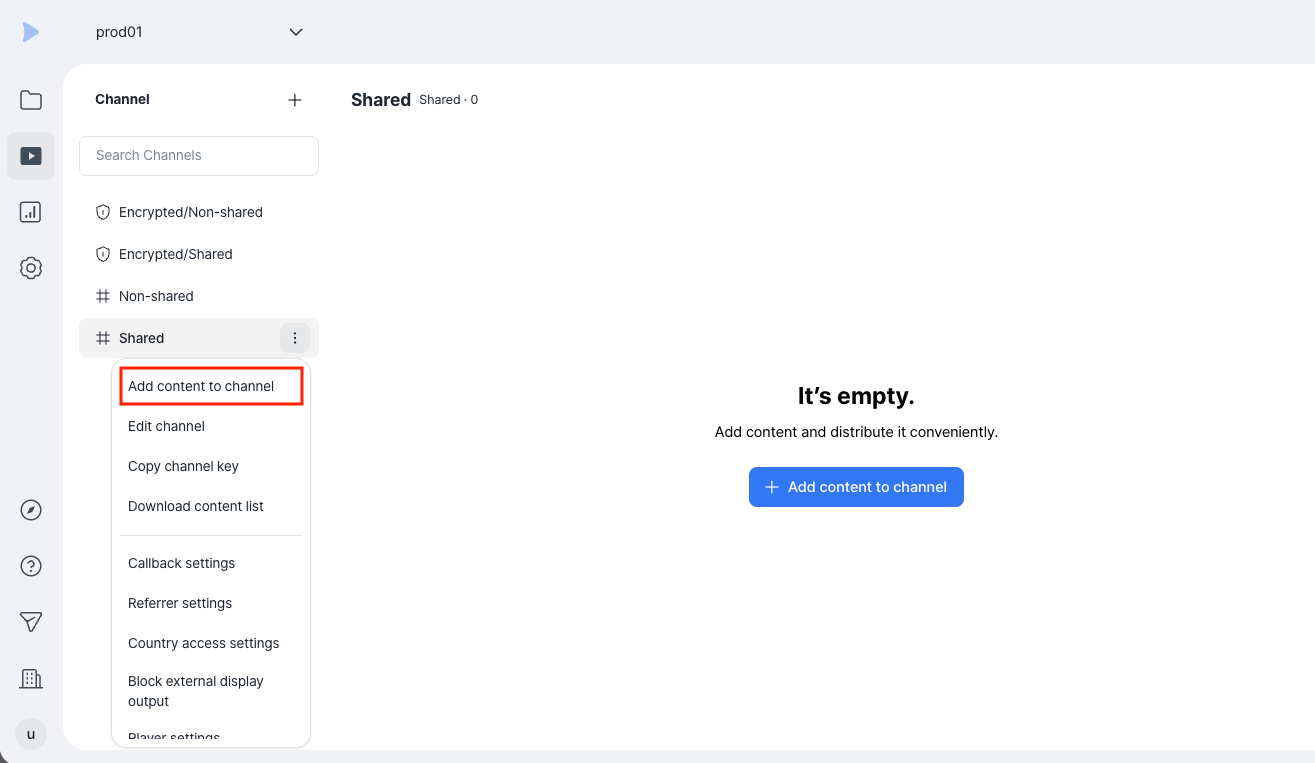Click the user avatar labeled u

pos(31,734)
